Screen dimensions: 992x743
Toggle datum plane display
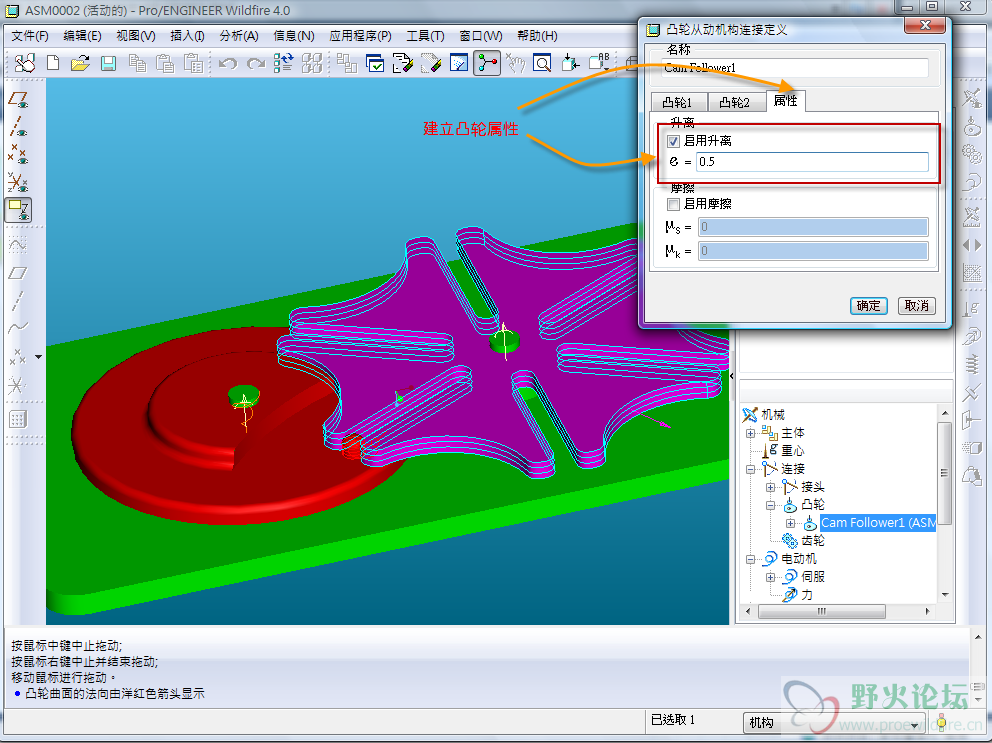pos(18,99)
